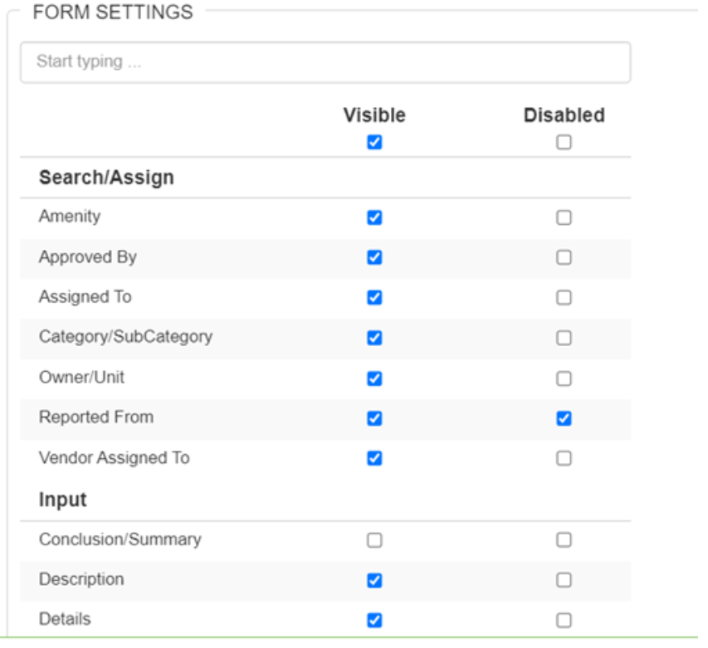Viewport: 708px width, 648px height.
Task: Enable Visible for Conclusion/Summary
Action: click(374, 540)
